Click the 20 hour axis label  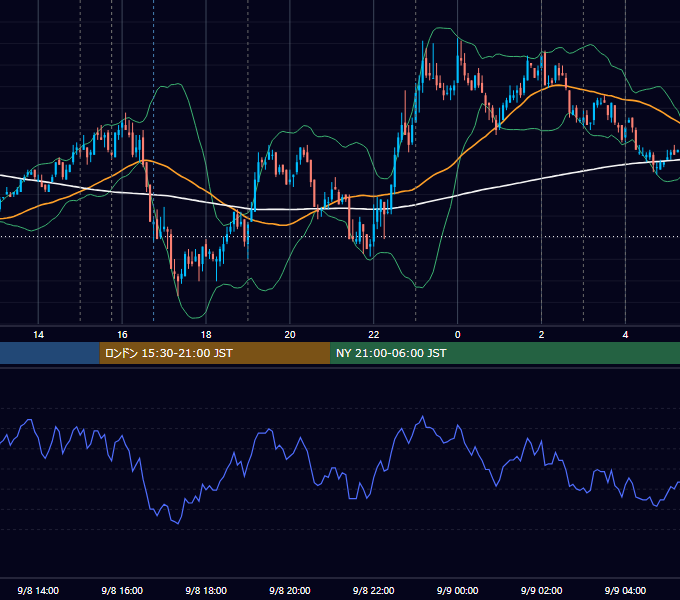click(290, 335)
